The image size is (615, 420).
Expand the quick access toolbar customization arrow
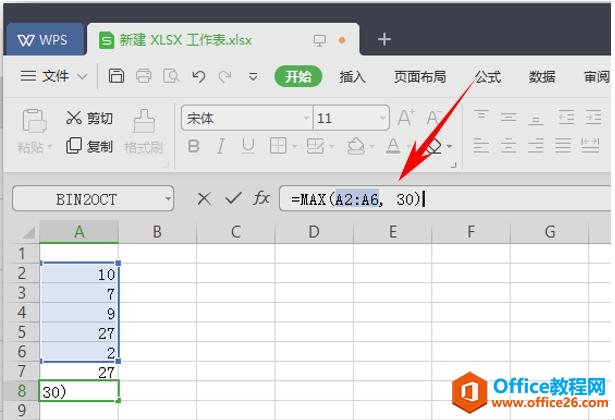pyautogui.click(x=253, y=76)
